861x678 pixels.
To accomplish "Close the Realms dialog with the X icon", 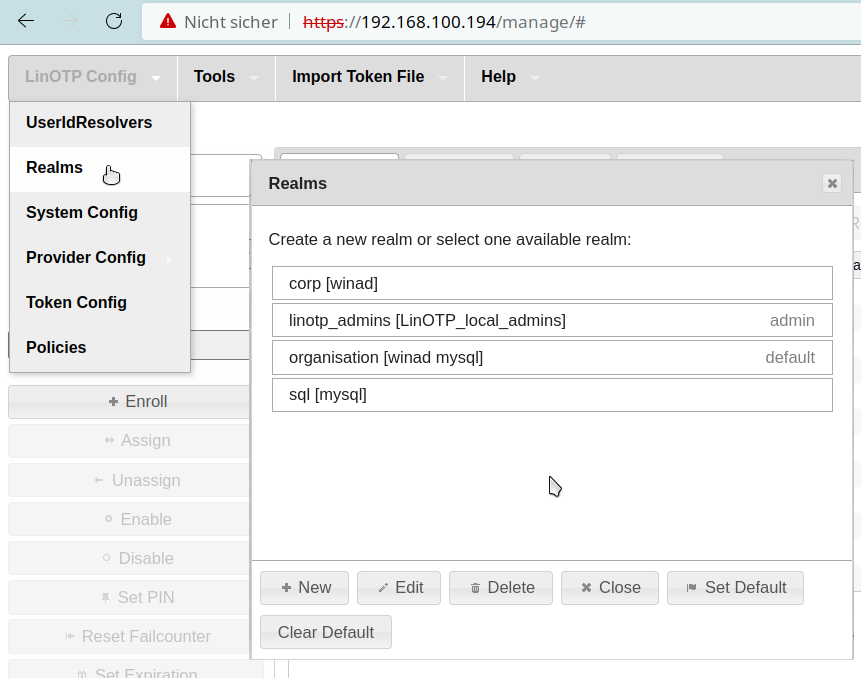I will 831,183.
